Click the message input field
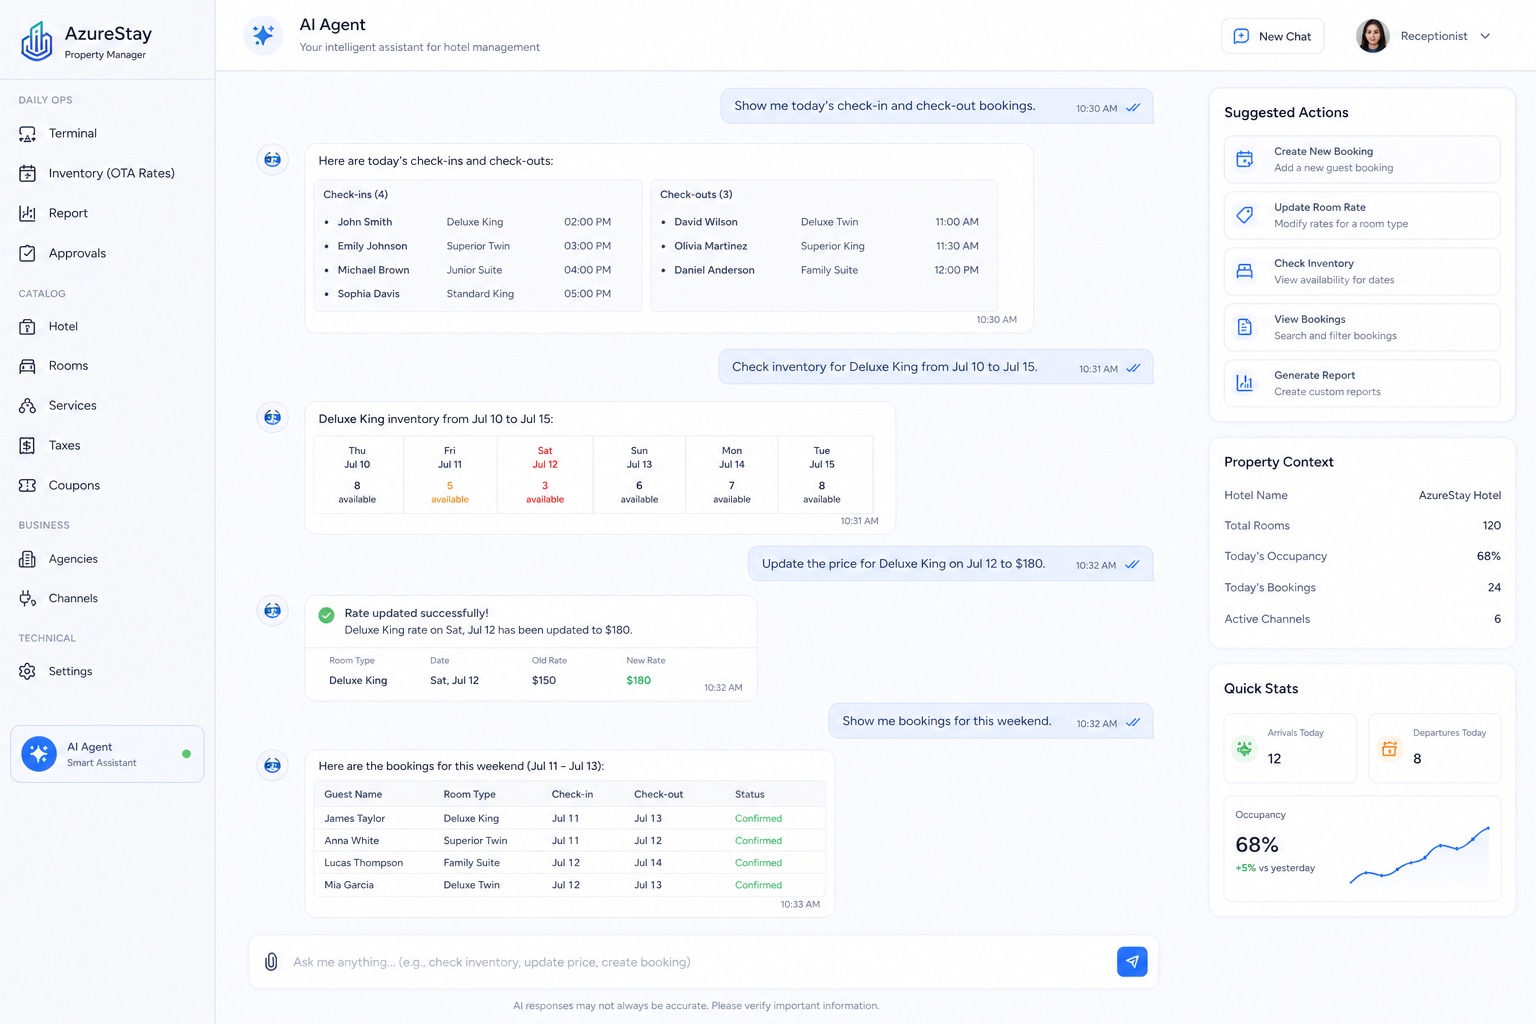 (700, 962)
